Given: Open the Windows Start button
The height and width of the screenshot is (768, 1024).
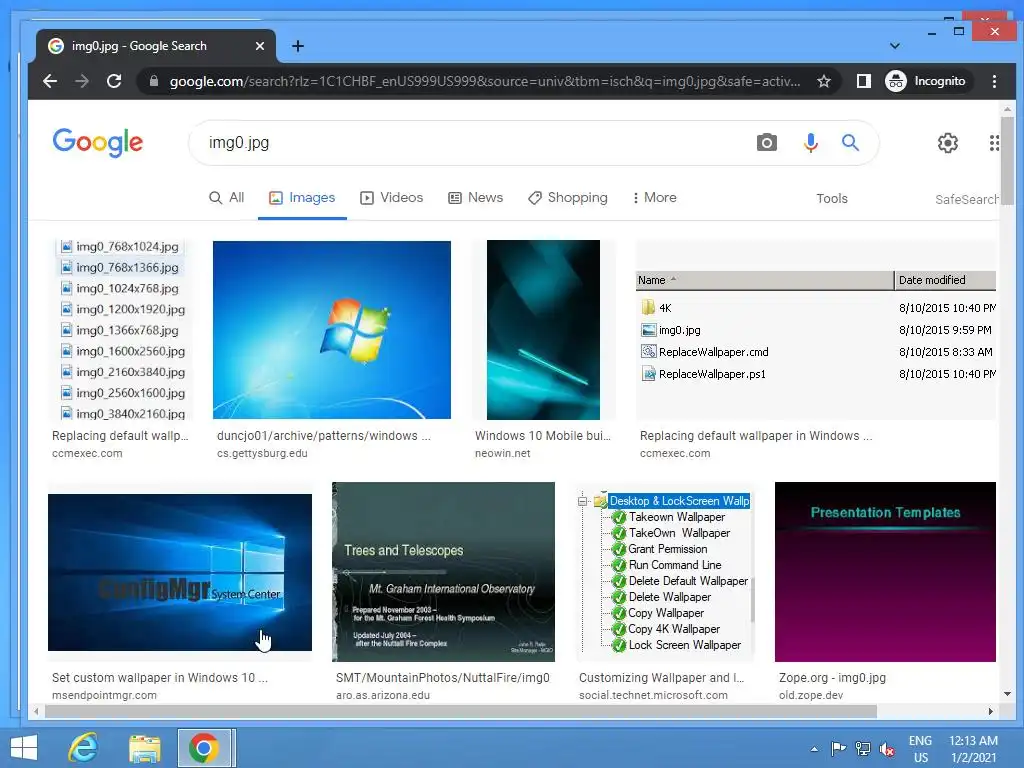Looking at the screenshot, I should tap(24, 748).
